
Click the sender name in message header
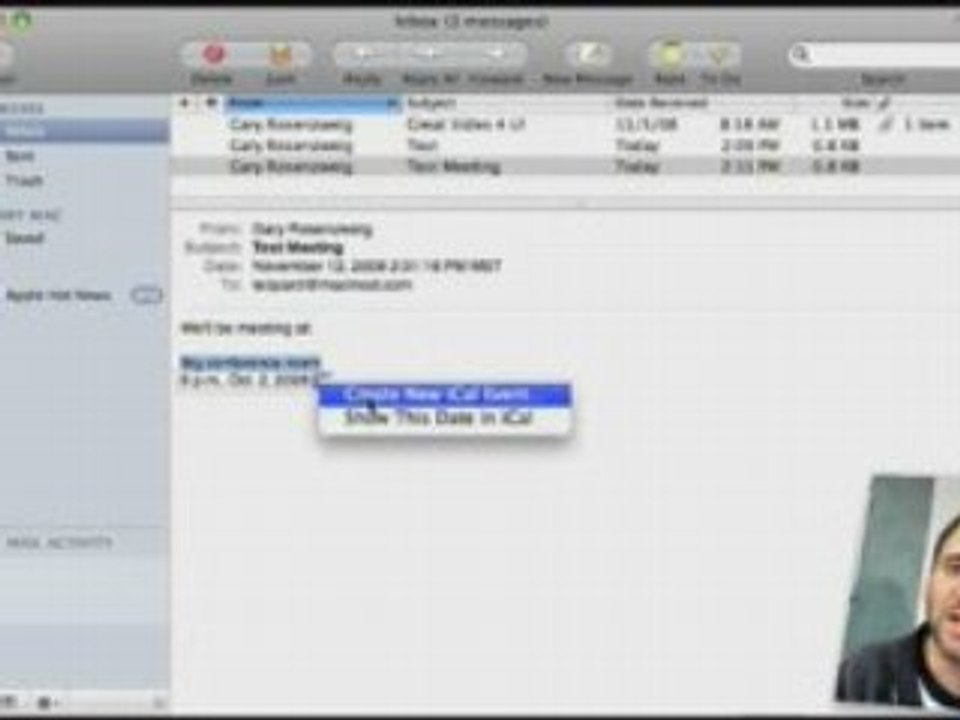click(312, 230)
